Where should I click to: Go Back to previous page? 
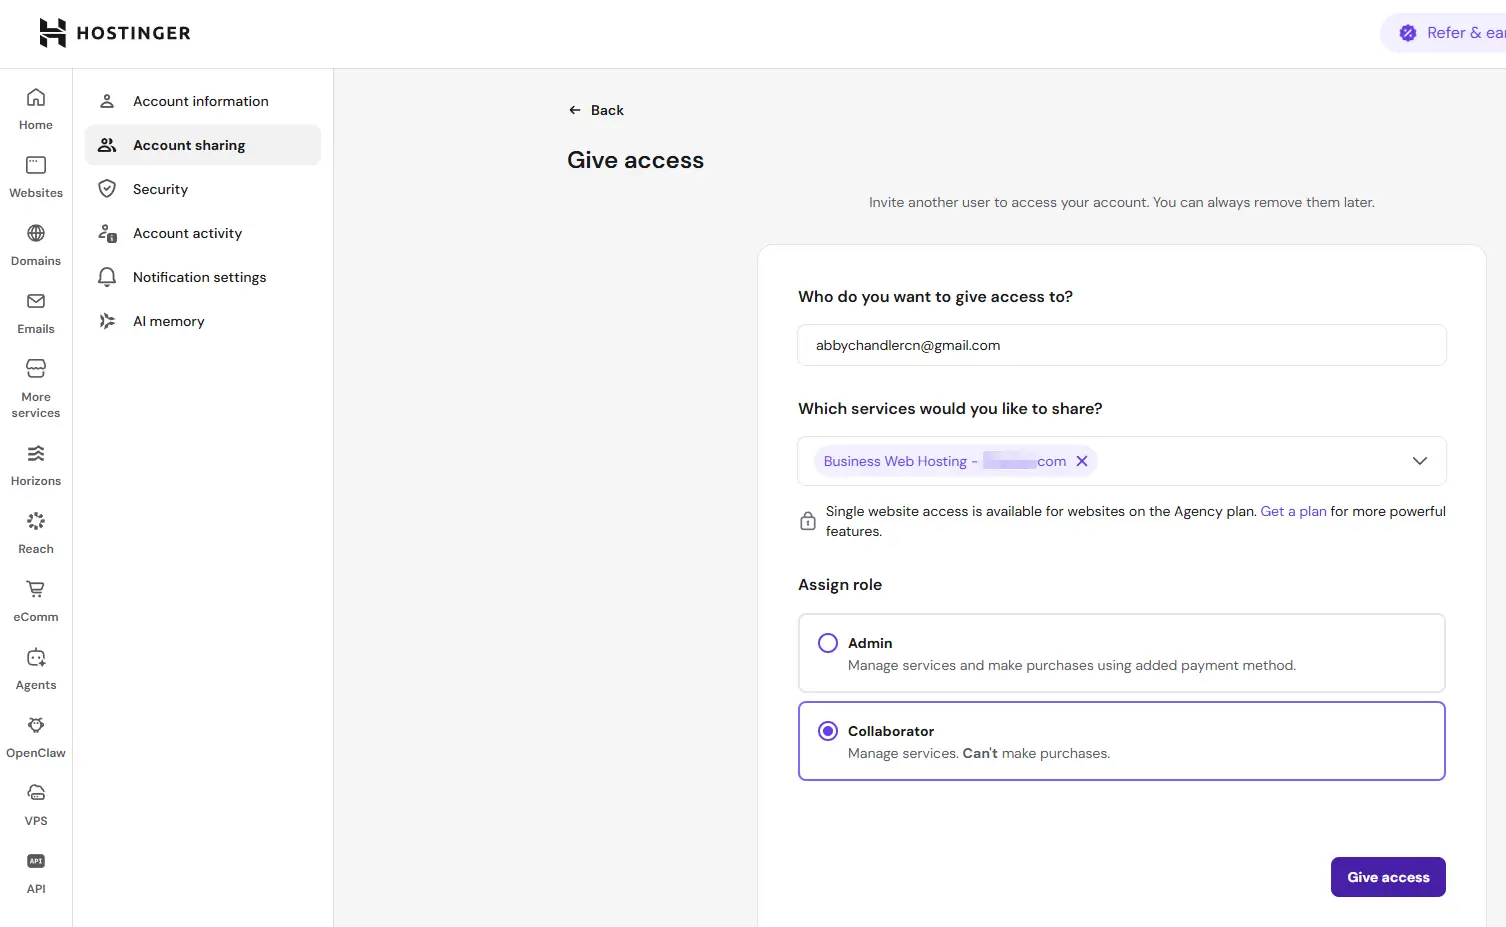click(x=596, y=110)
